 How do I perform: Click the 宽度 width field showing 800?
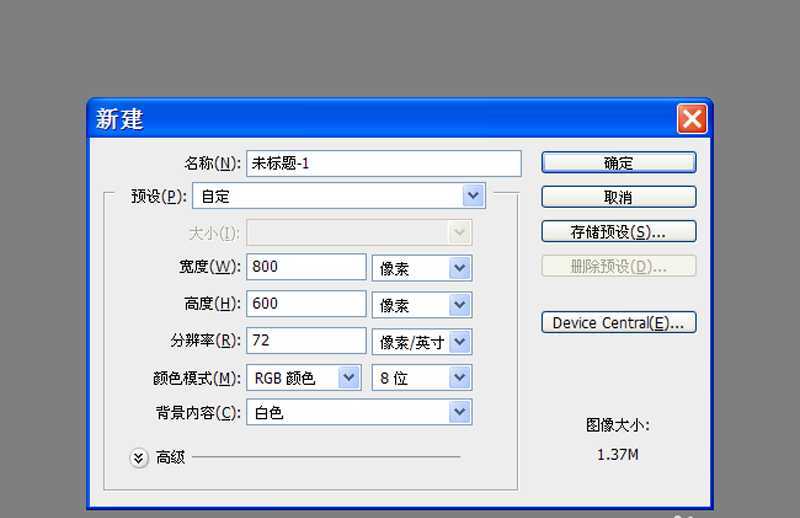tap(306, 267)
